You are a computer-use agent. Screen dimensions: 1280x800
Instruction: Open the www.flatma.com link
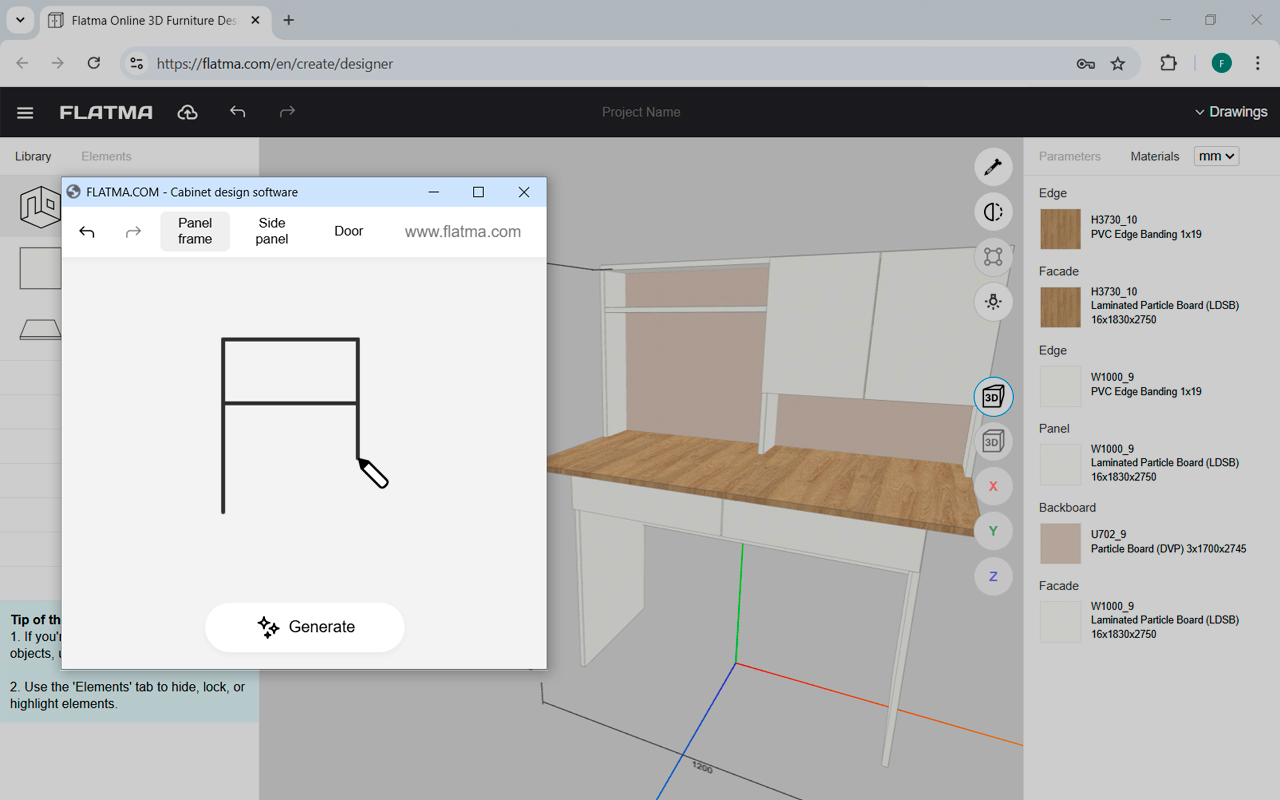click(x=462, y=231)
